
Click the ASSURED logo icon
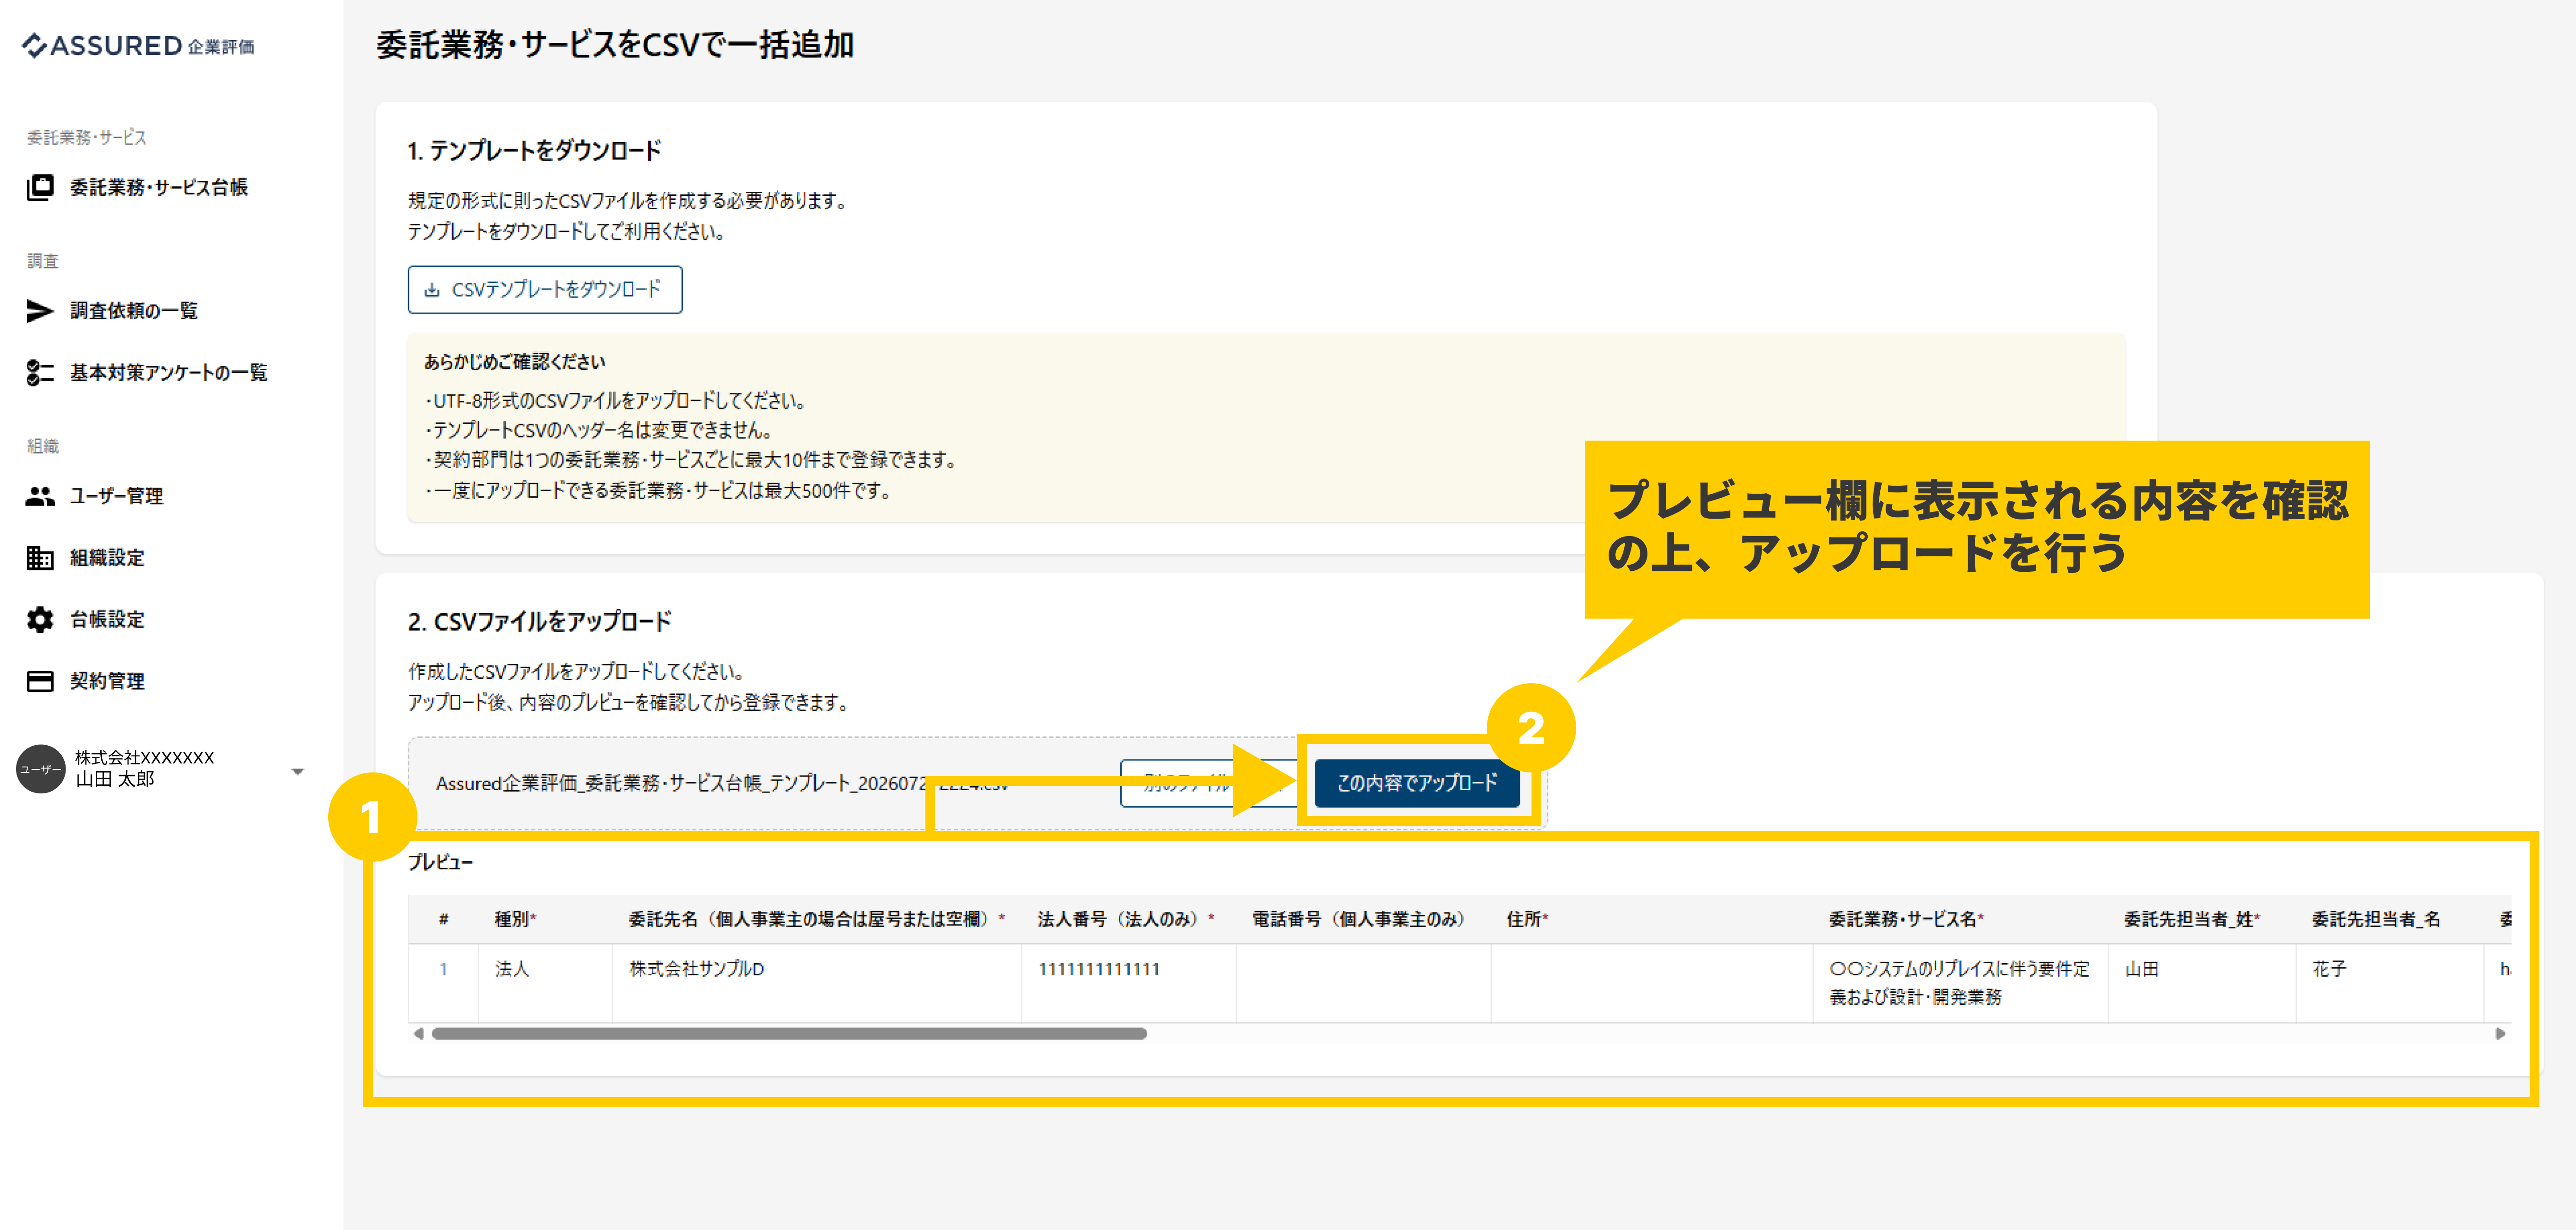pos(34,45)
